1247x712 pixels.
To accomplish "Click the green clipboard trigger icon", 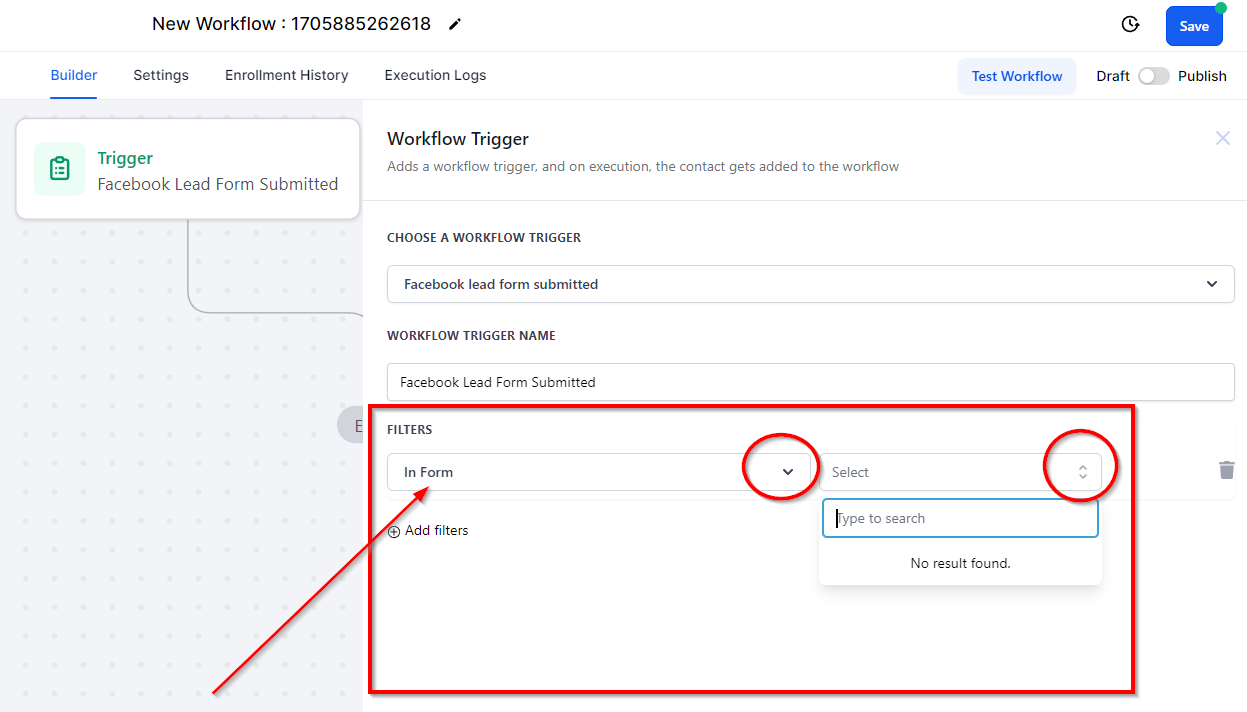I will point(59,169).
